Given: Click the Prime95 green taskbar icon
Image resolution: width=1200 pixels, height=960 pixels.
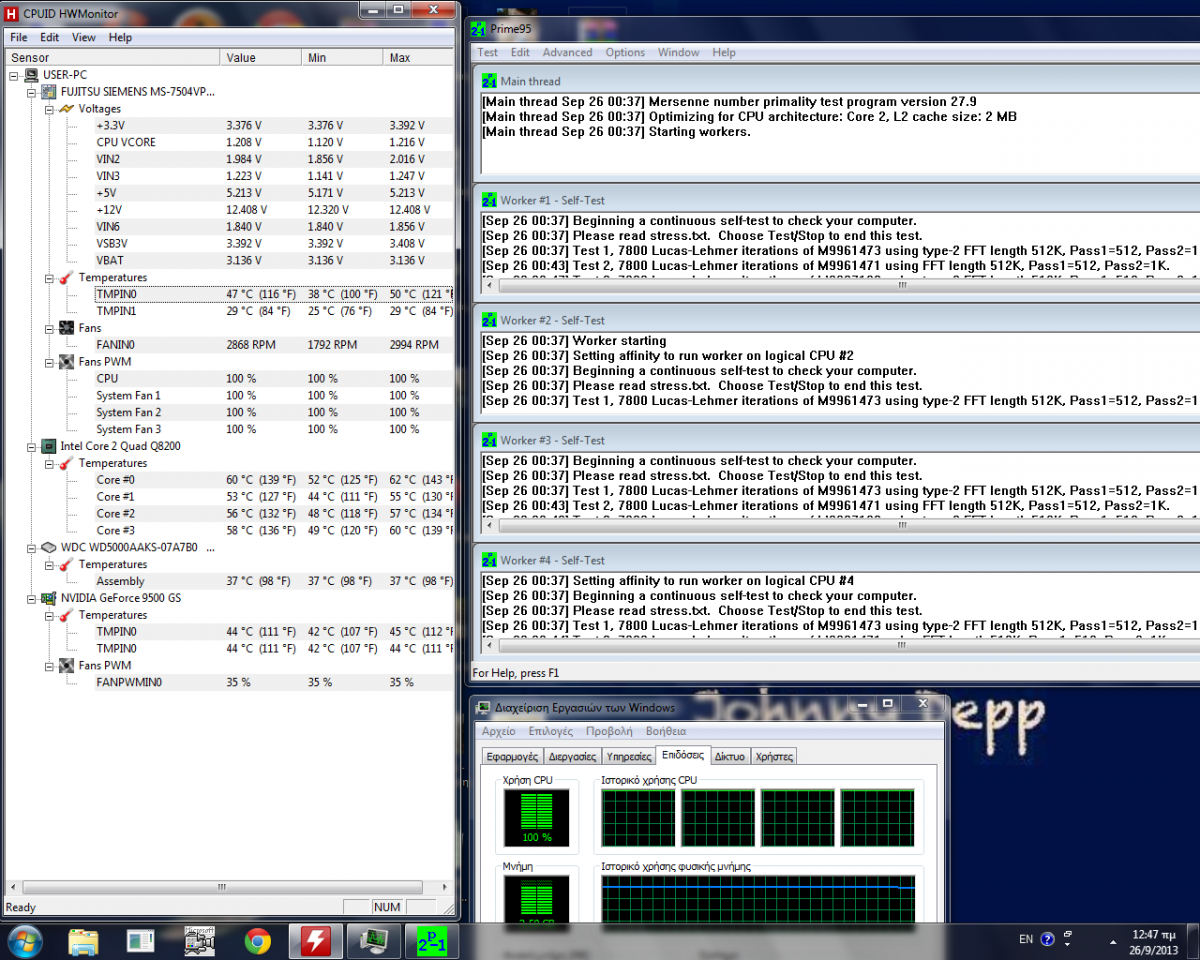Looking at the screenshot, I should (432, 941).
